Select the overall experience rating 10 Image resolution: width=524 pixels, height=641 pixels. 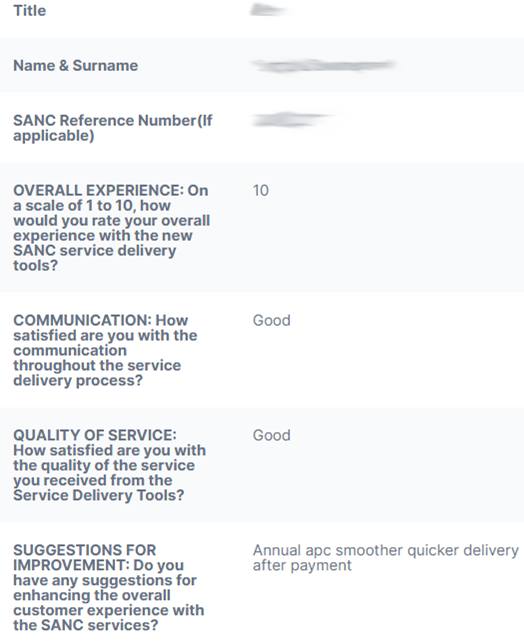coord(261,191)
